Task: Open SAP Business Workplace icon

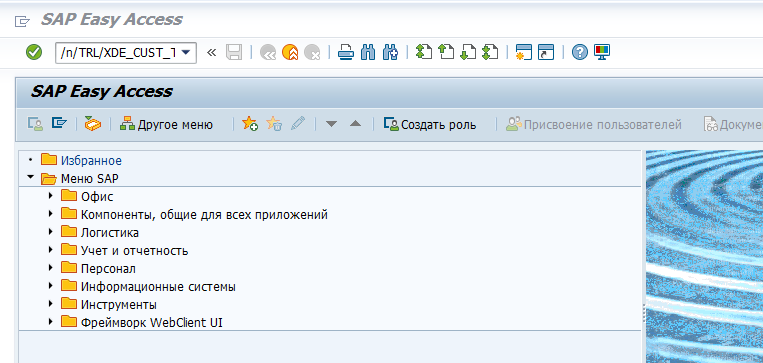Action: click(93, 124)
